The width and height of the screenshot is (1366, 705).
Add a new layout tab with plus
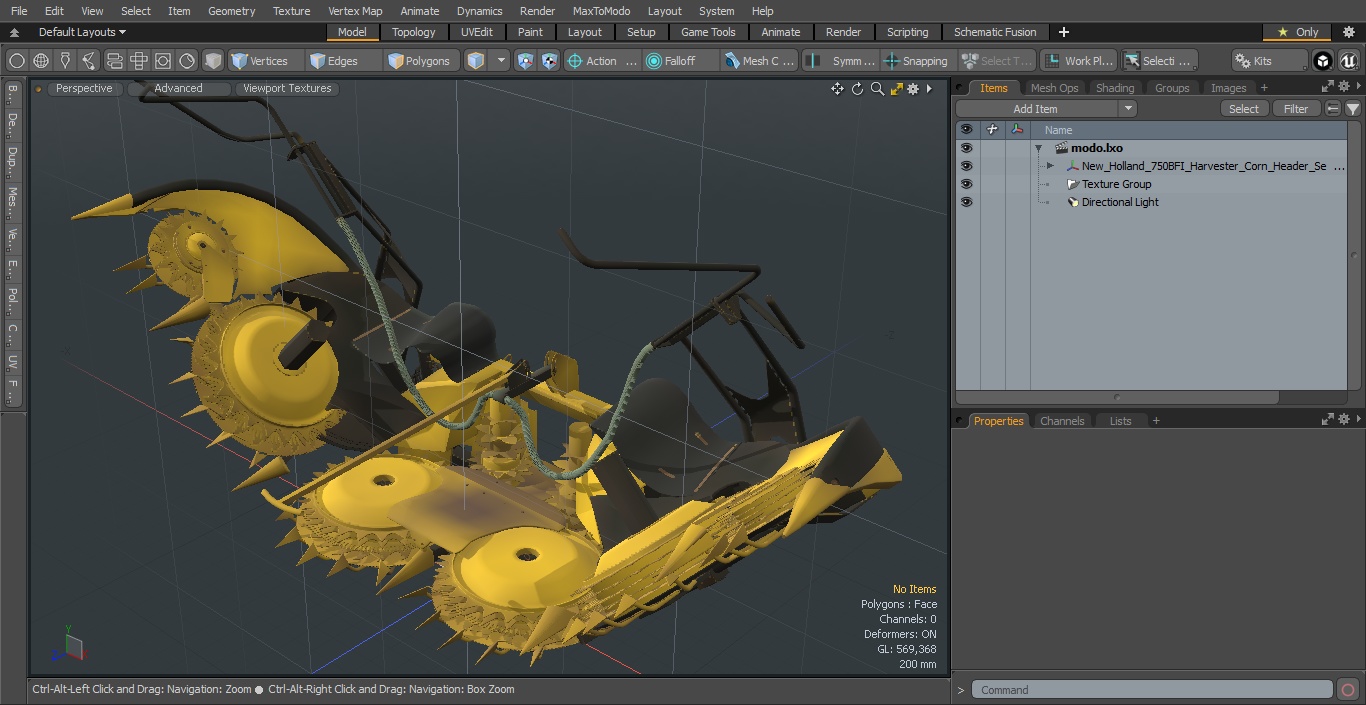pos(1063,32)
